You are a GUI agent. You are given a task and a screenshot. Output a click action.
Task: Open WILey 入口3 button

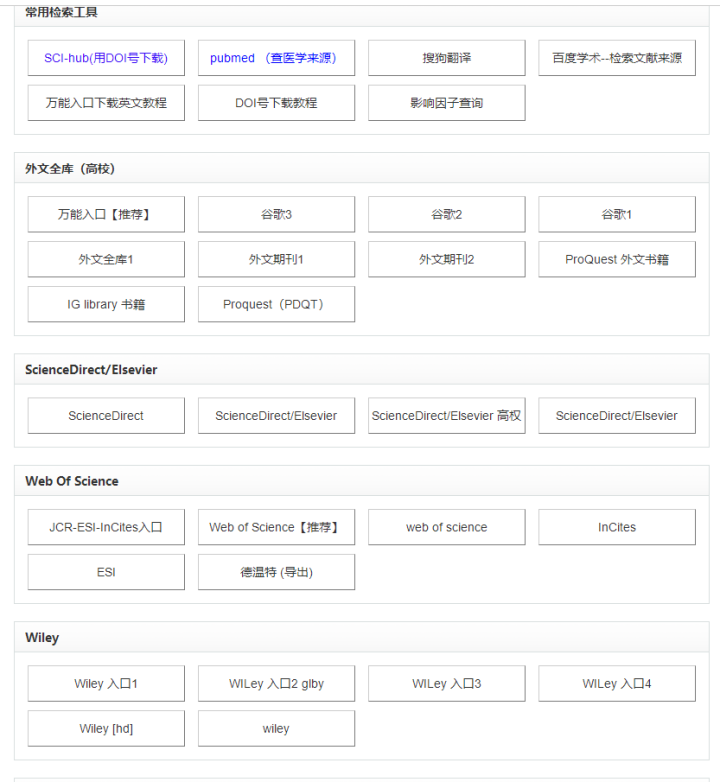(x=447, y=684)
